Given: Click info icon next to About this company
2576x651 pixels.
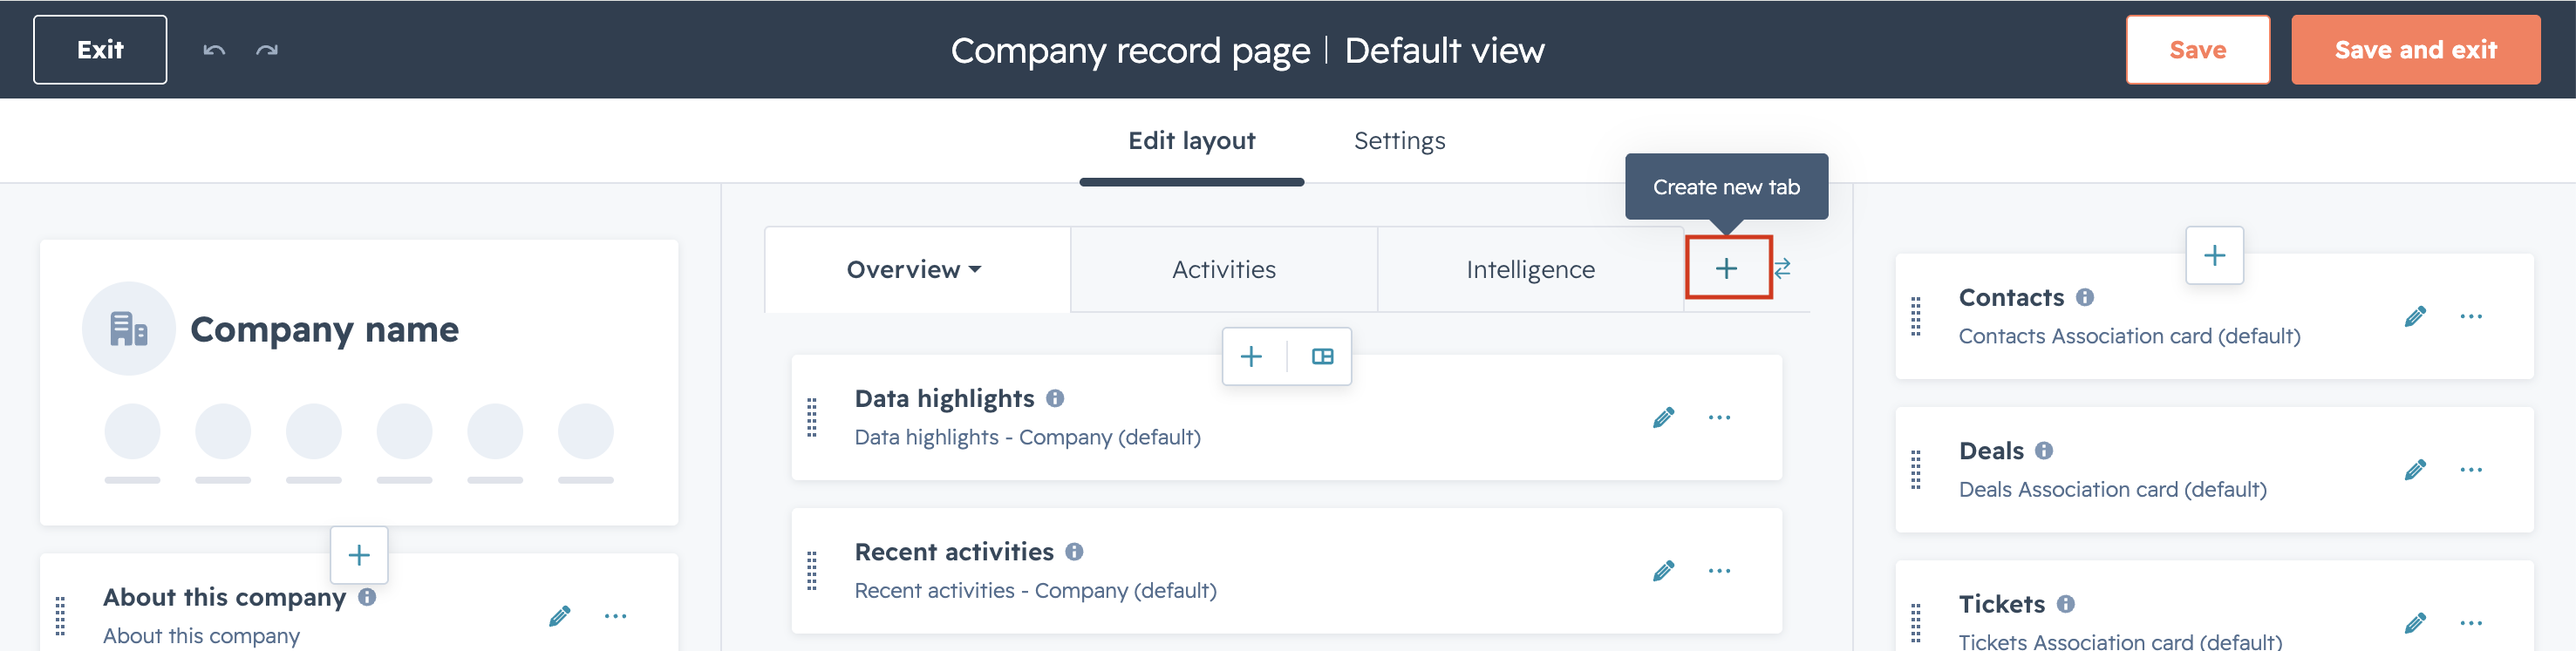Looking at the screenshot, I should click(x=367, y=596).
